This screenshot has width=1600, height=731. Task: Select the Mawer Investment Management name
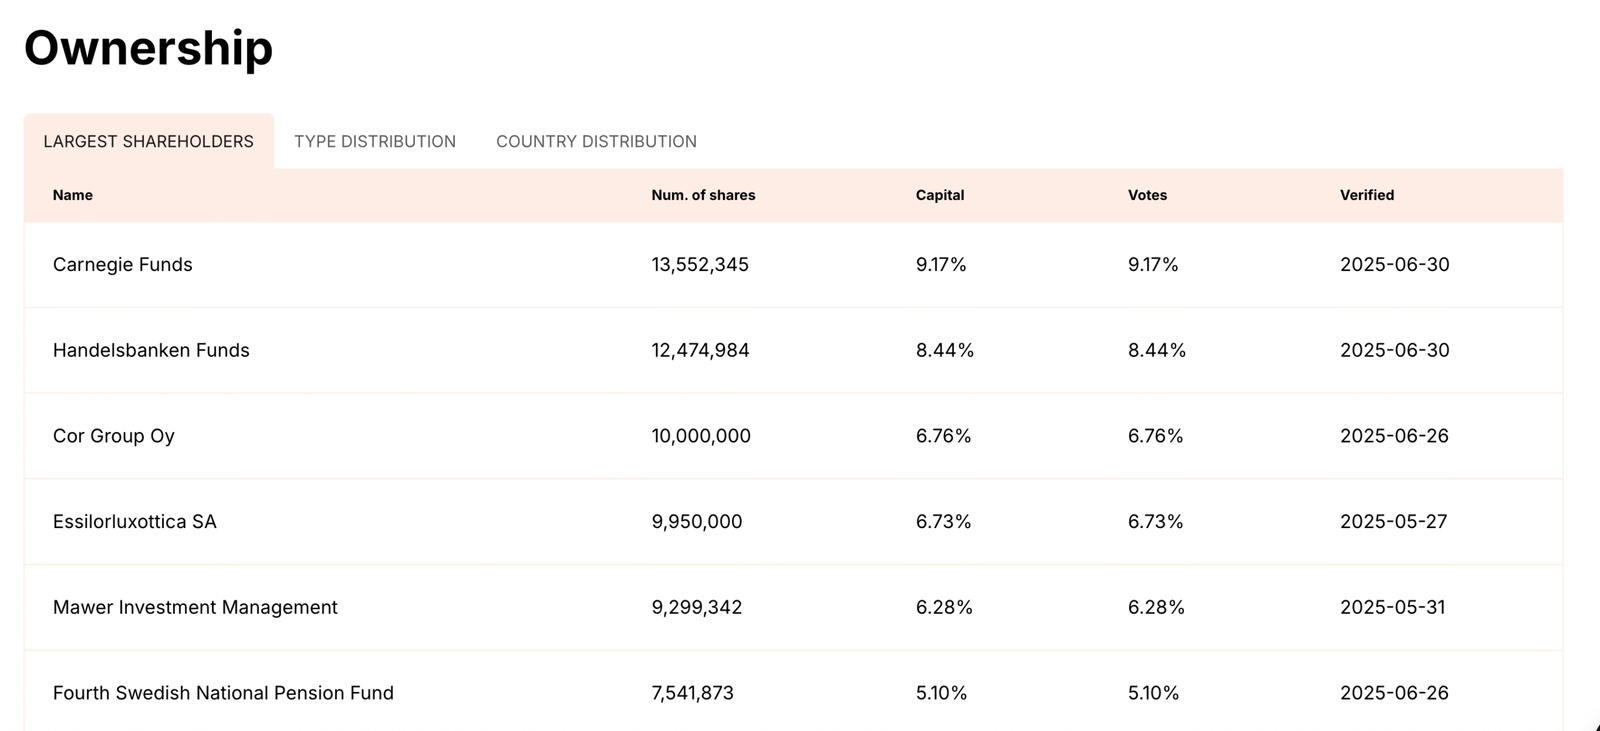click(195, 607)
